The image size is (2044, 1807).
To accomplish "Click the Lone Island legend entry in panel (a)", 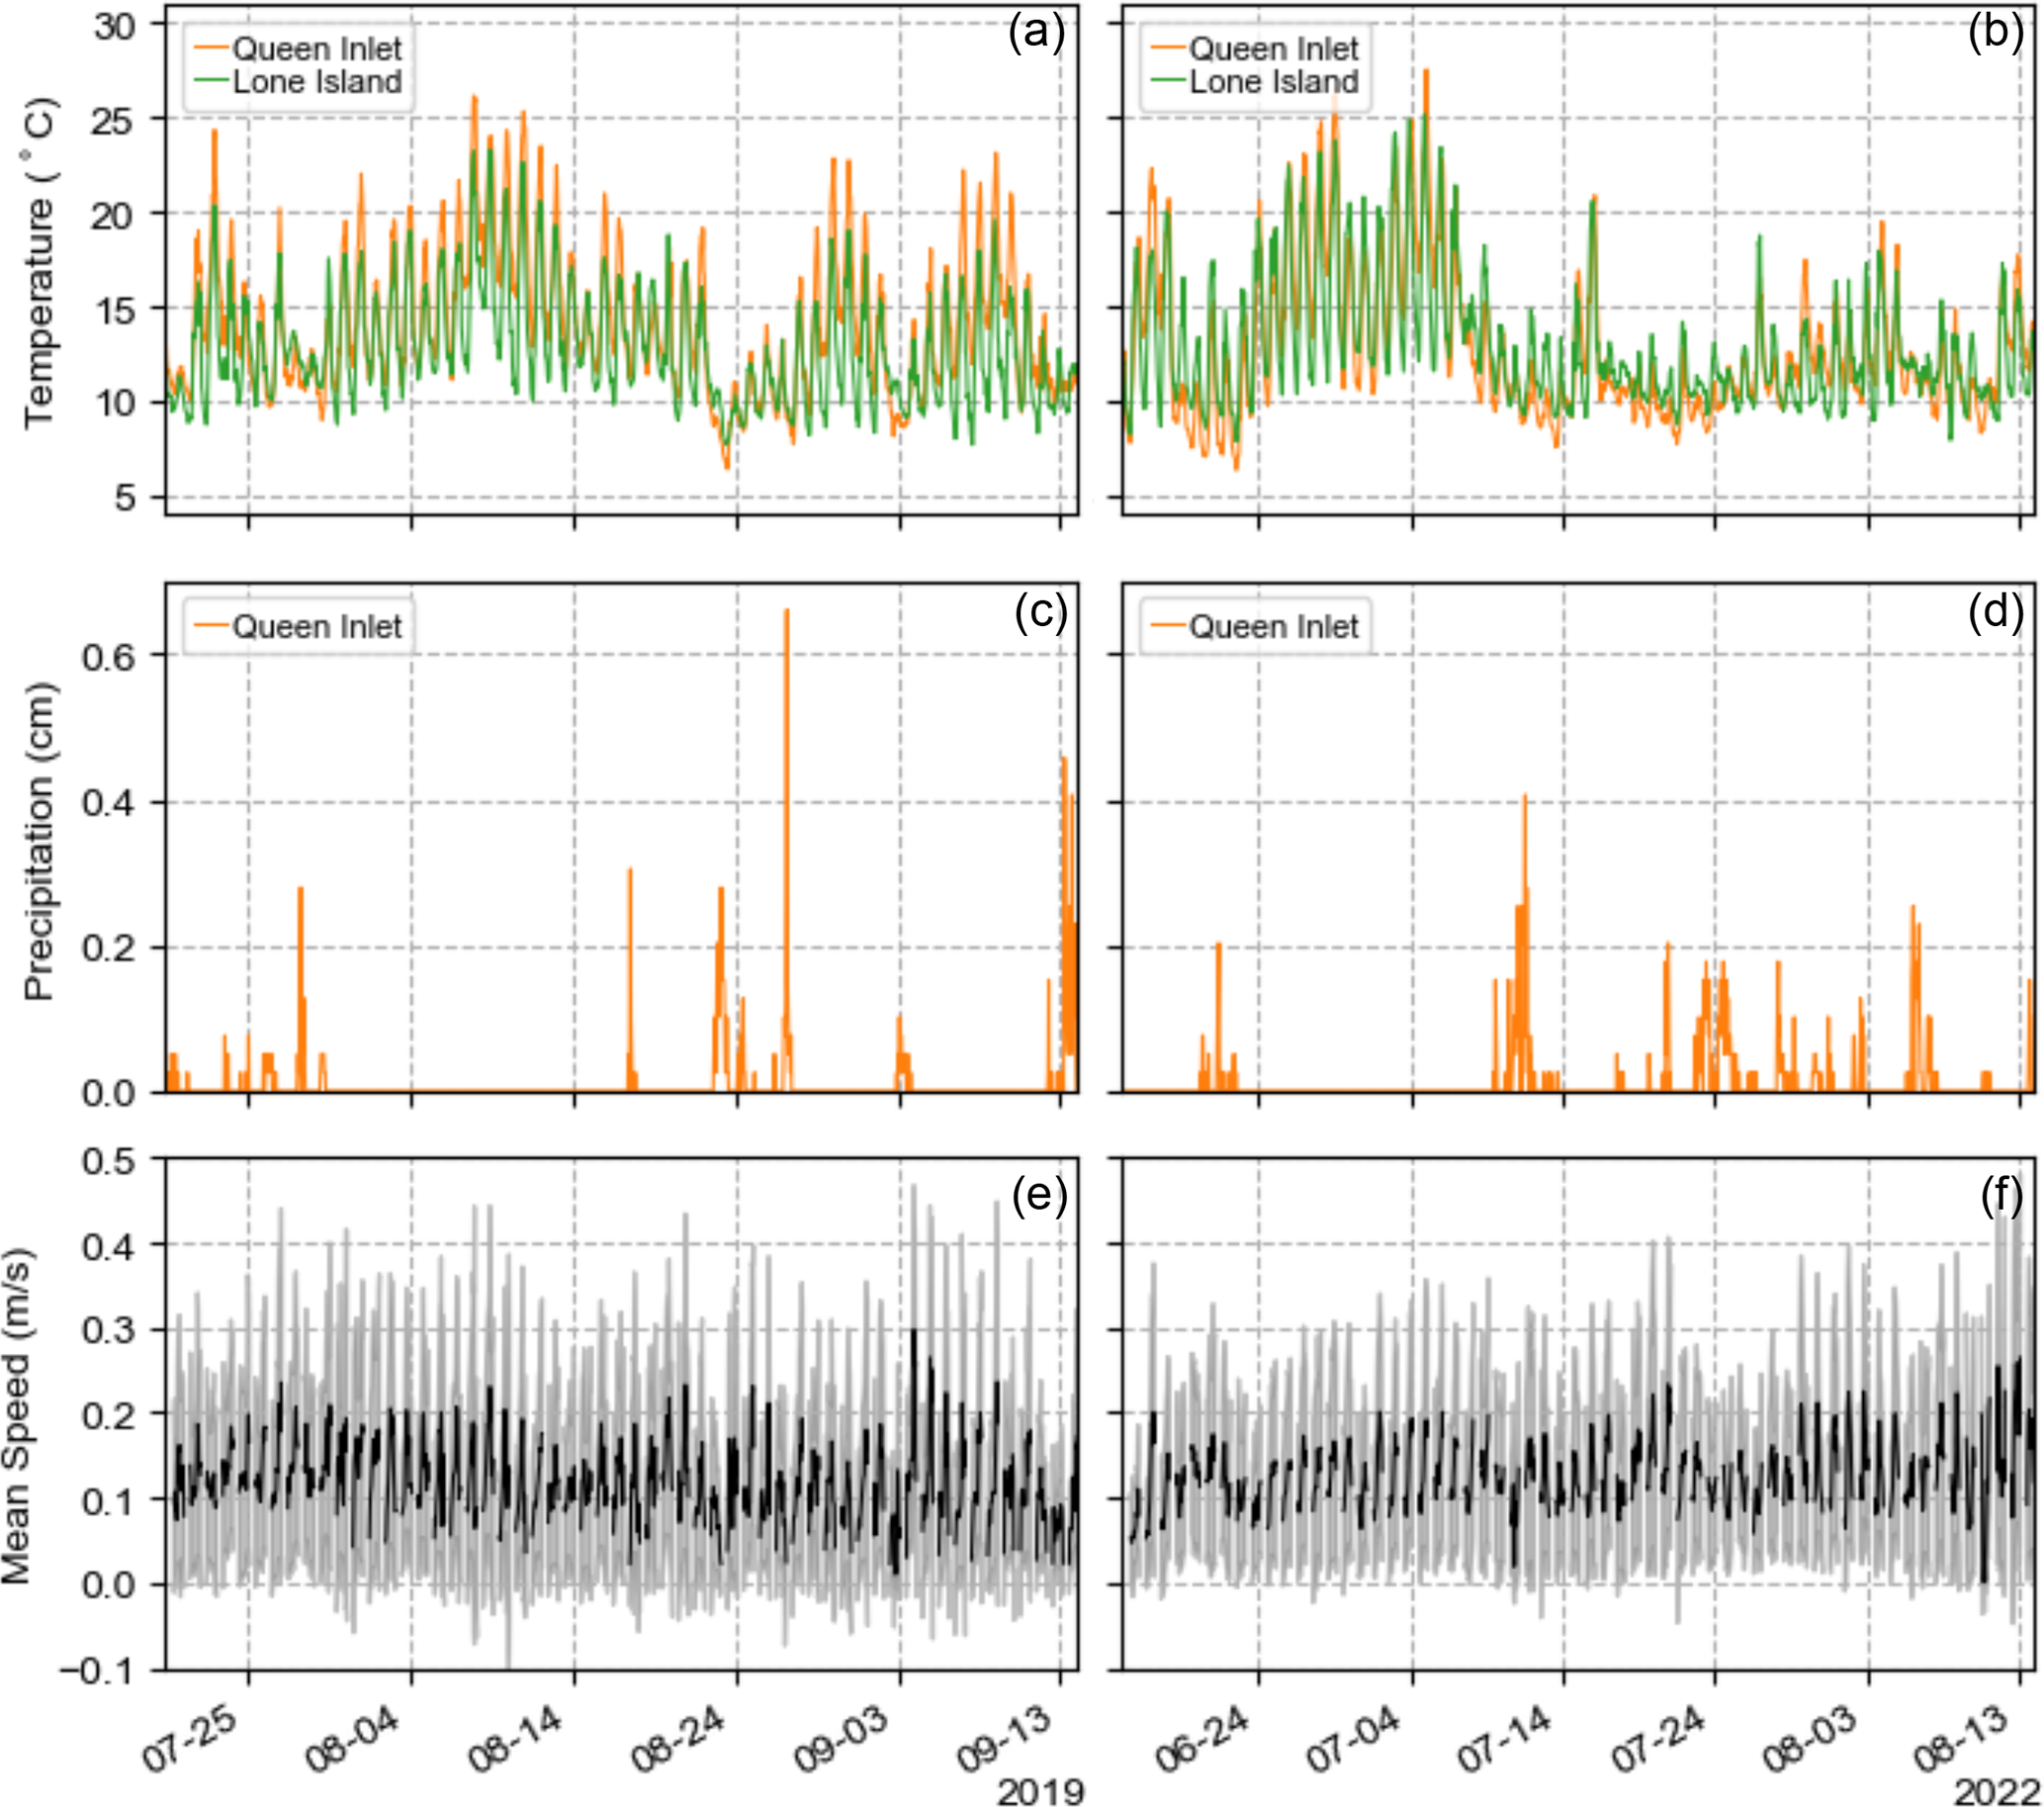I will tap(316, 82).
